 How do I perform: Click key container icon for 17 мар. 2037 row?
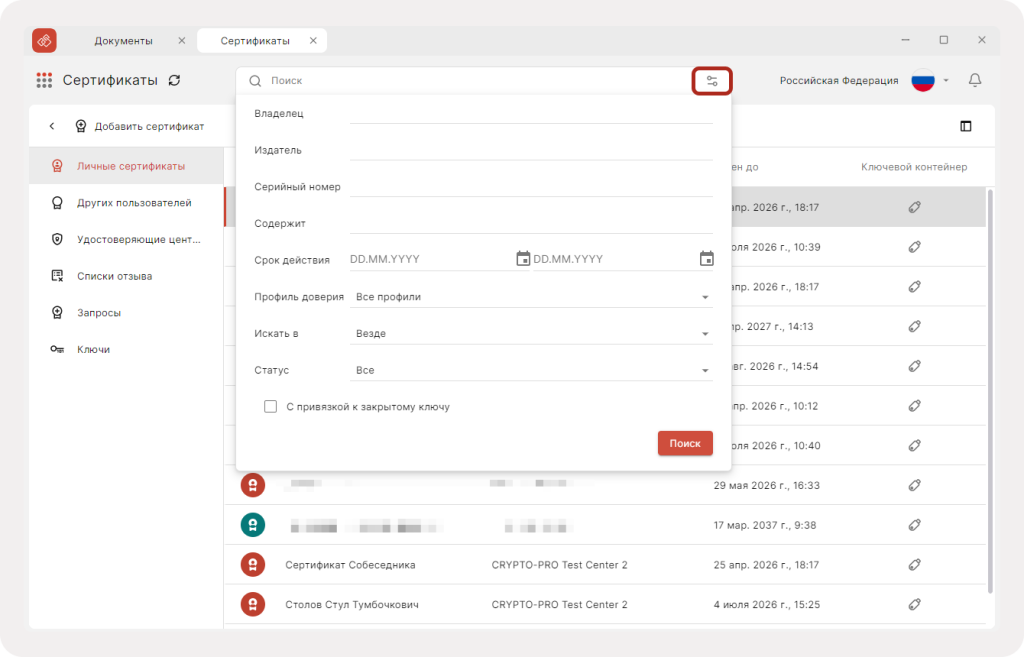point(914,525)
